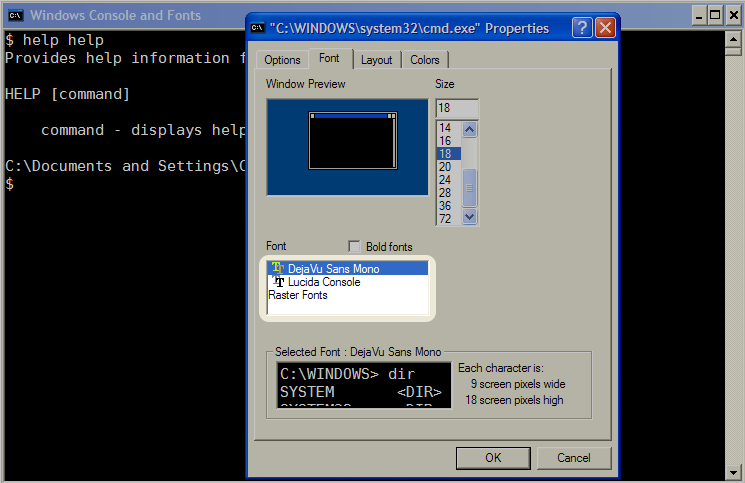This screenshot has width=745, height=483.
Task: Click console scrollbar up arrow
Action: (x=733, y=39)
